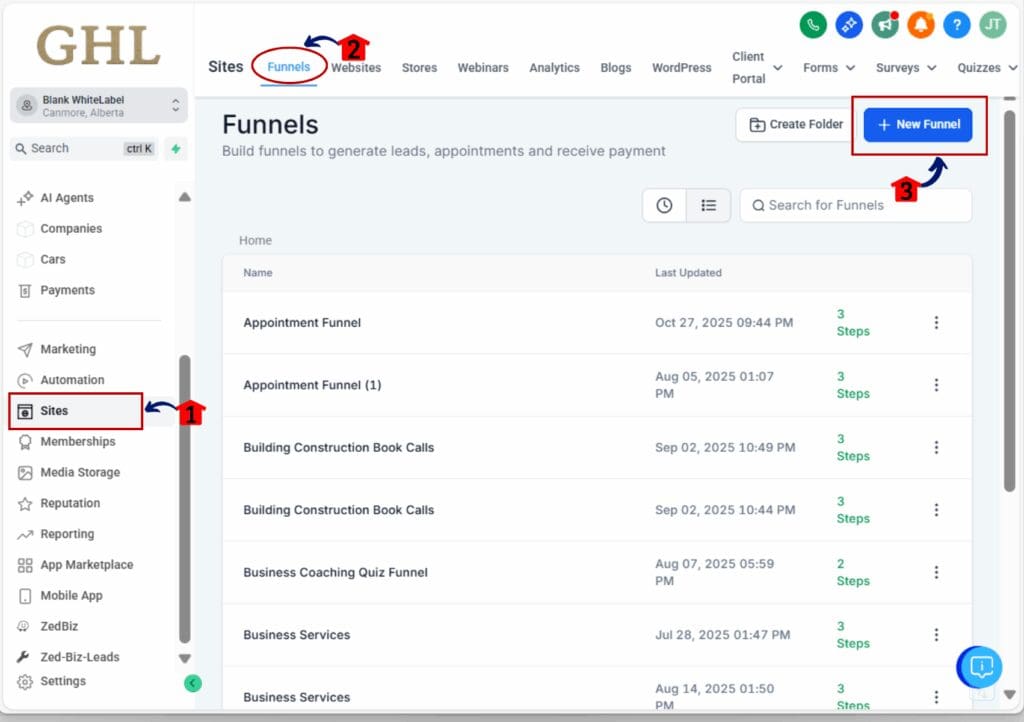Click the JT profile avatar

pyautogui.click(x=992, y=25)
